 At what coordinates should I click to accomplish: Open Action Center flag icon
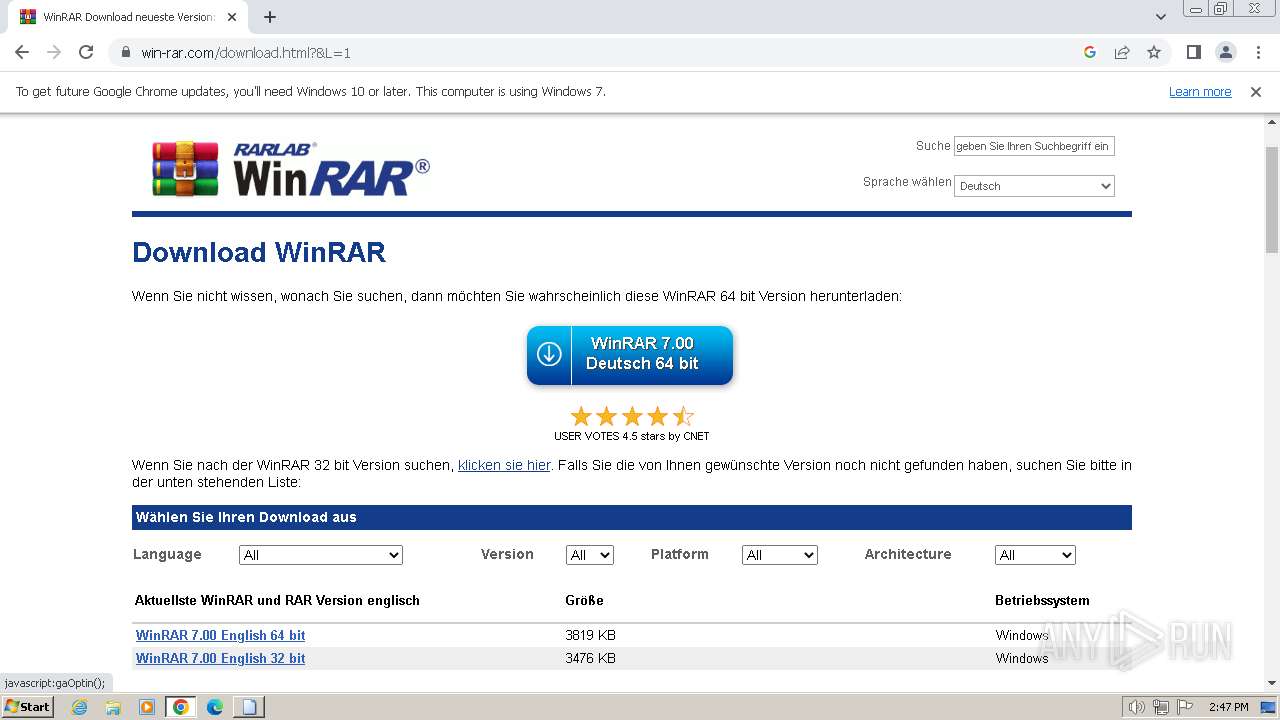point(1184,707)
